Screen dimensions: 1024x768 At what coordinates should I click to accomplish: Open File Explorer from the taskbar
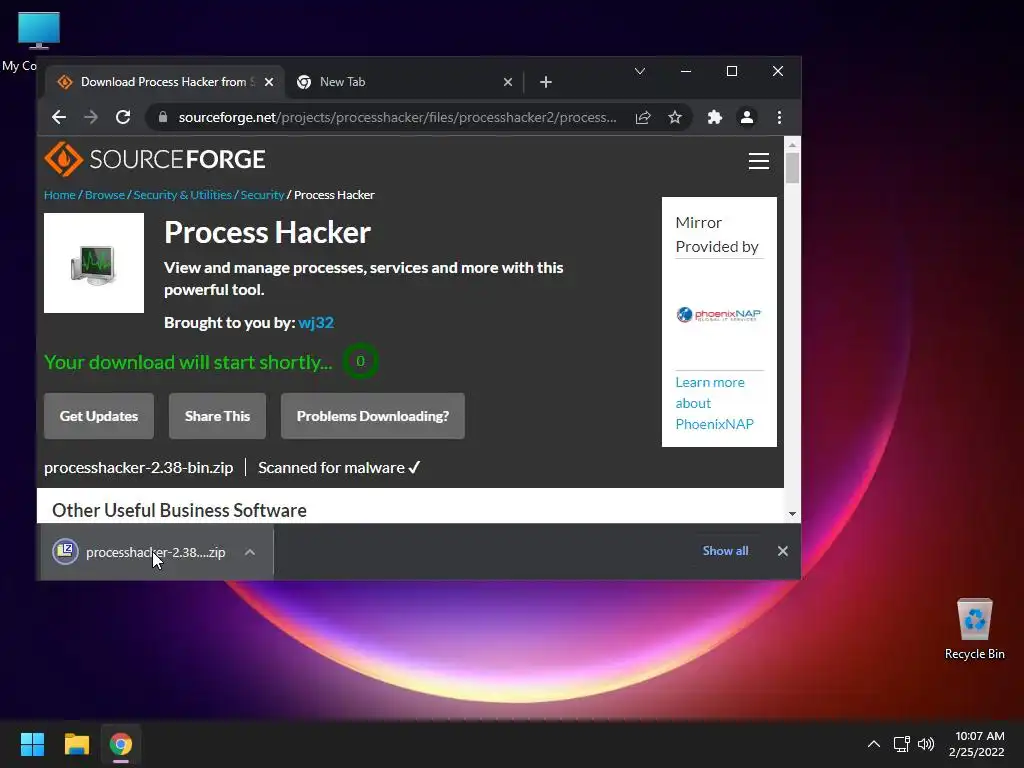(76, 744)
